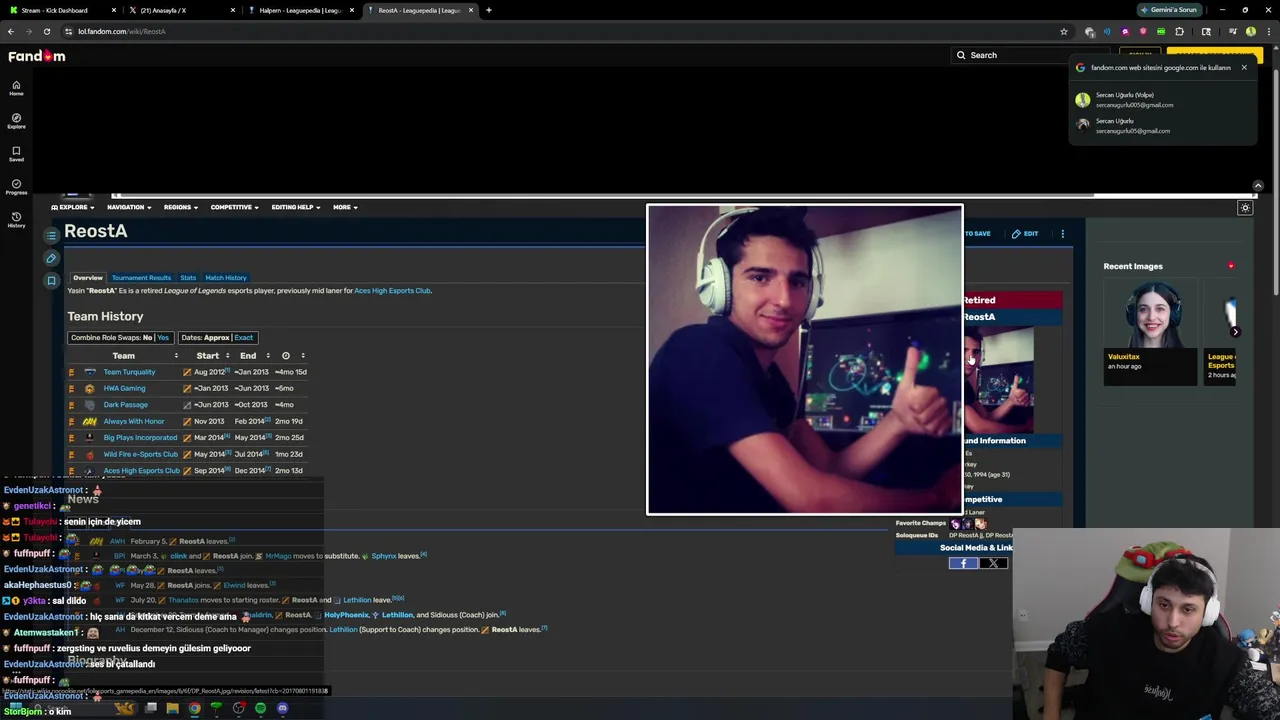1280x720 pixels.
Task: Switch to Halpern Leaguepedia browser tab
Action: [300, 10]
